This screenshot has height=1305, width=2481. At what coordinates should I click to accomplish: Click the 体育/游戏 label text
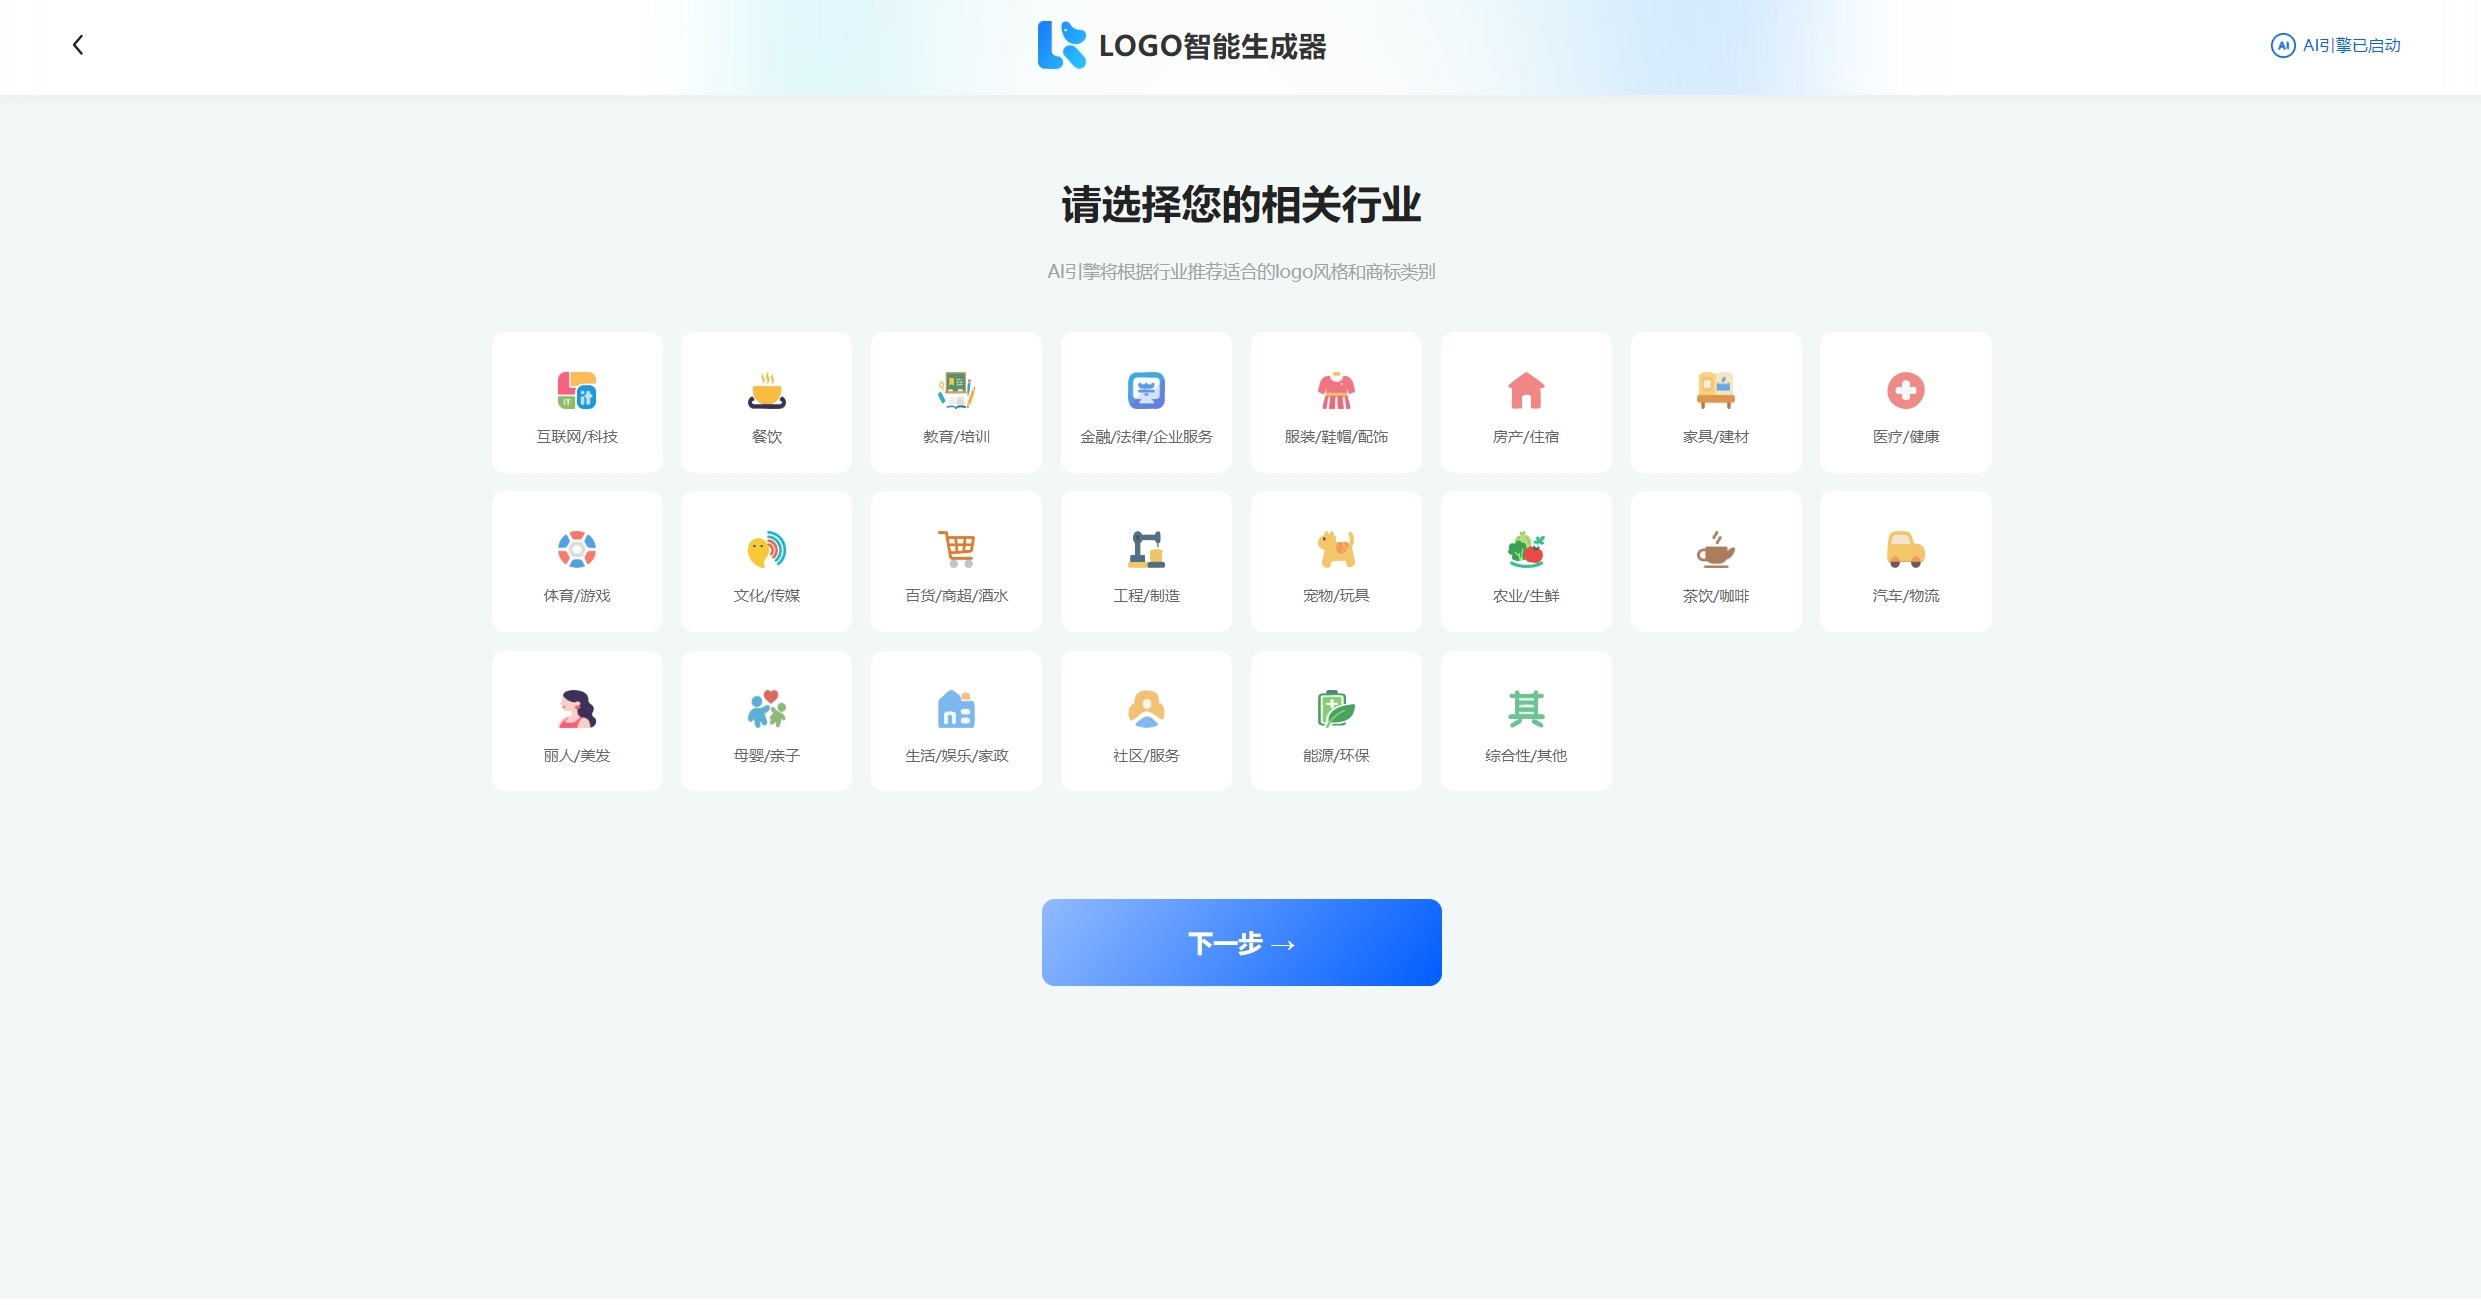(577, 595)
